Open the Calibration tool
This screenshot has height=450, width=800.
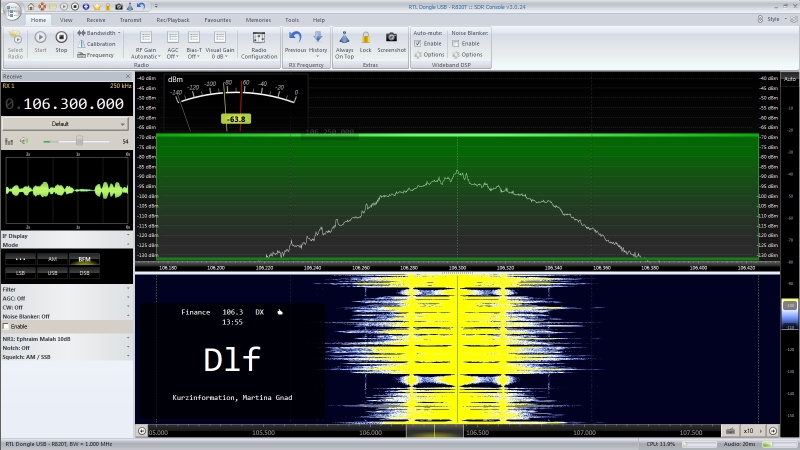click(96, 44)
